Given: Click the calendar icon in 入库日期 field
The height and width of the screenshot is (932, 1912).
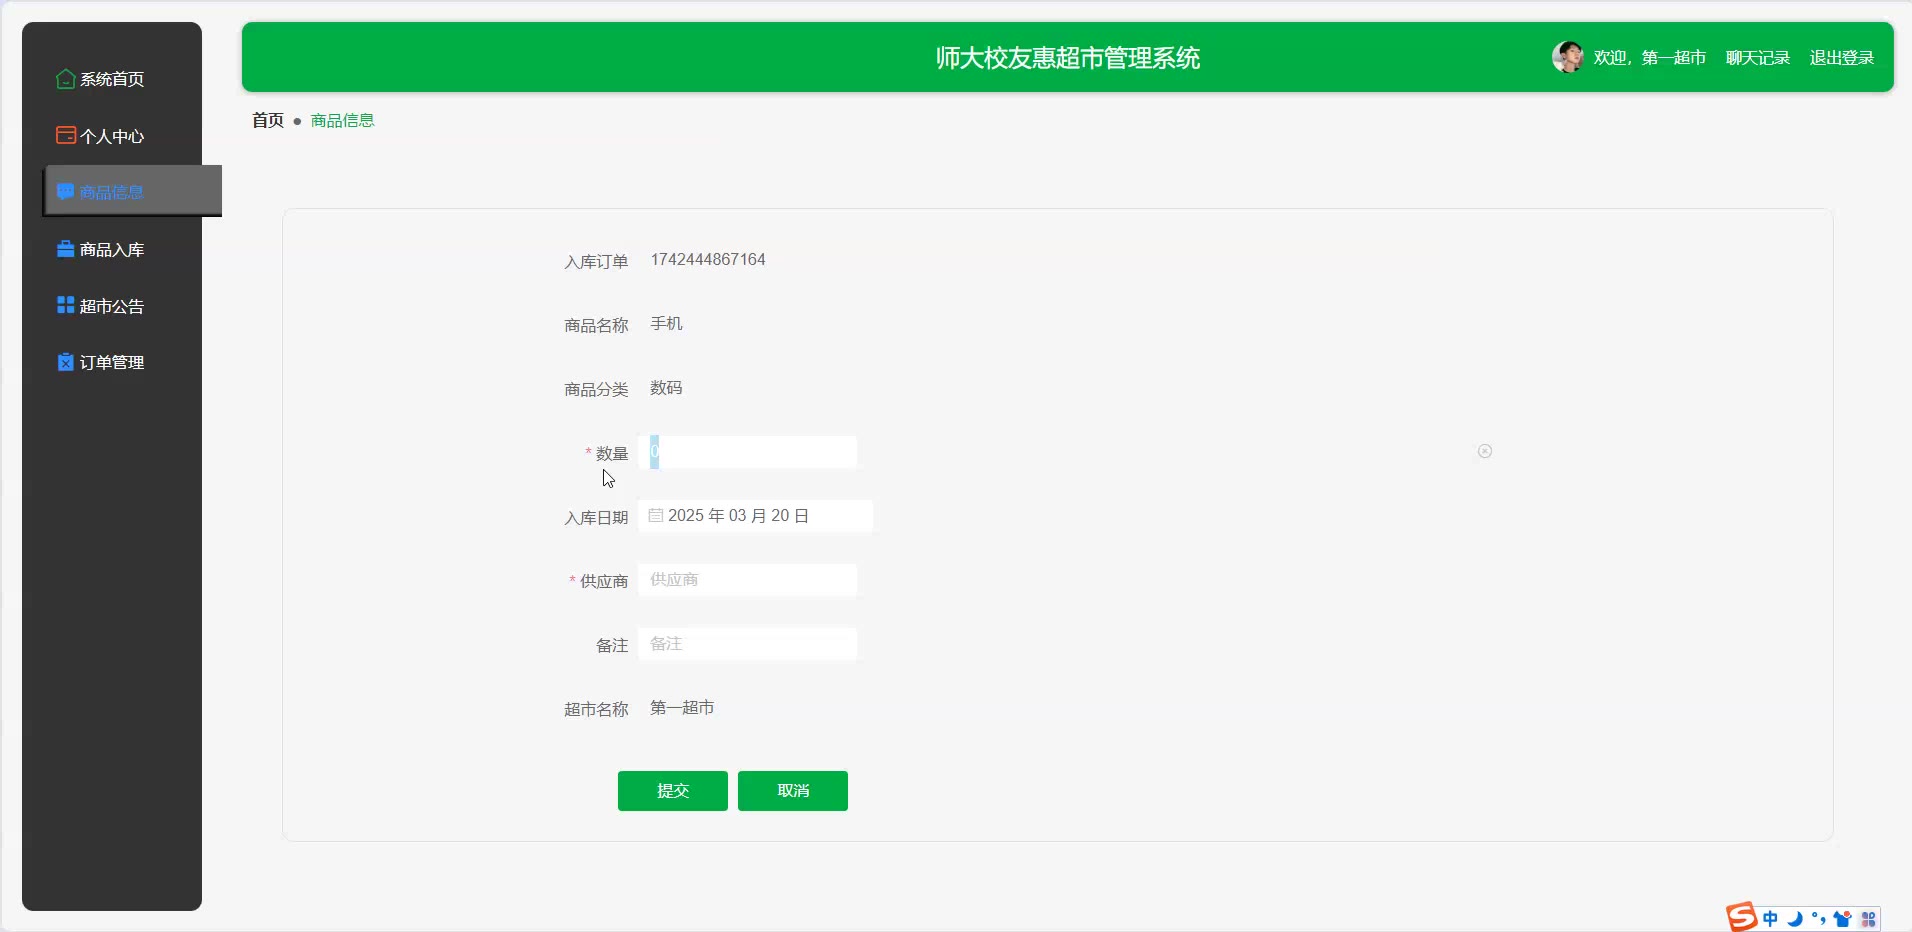Looking at the screenshot, I should coord(656,515).
